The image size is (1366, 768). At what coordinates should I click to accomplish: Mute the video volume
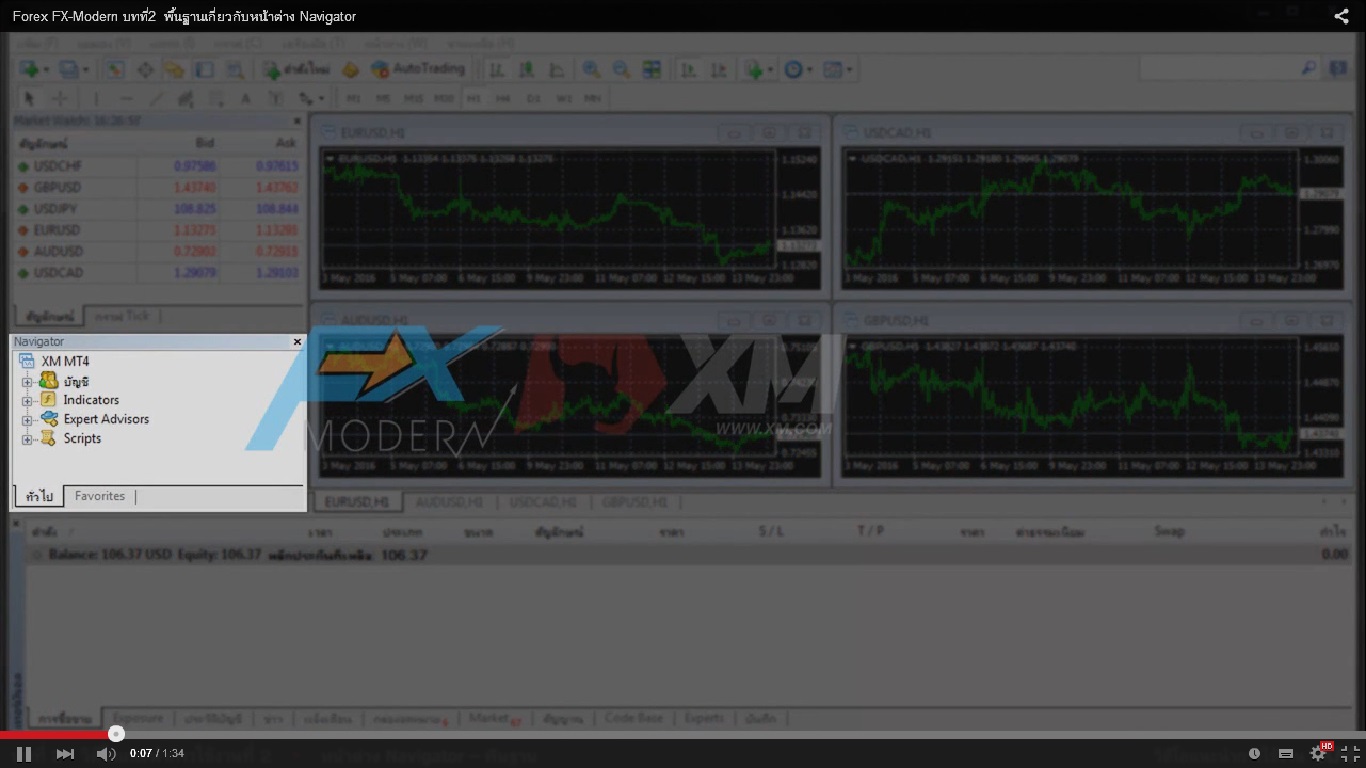(105, 754)
